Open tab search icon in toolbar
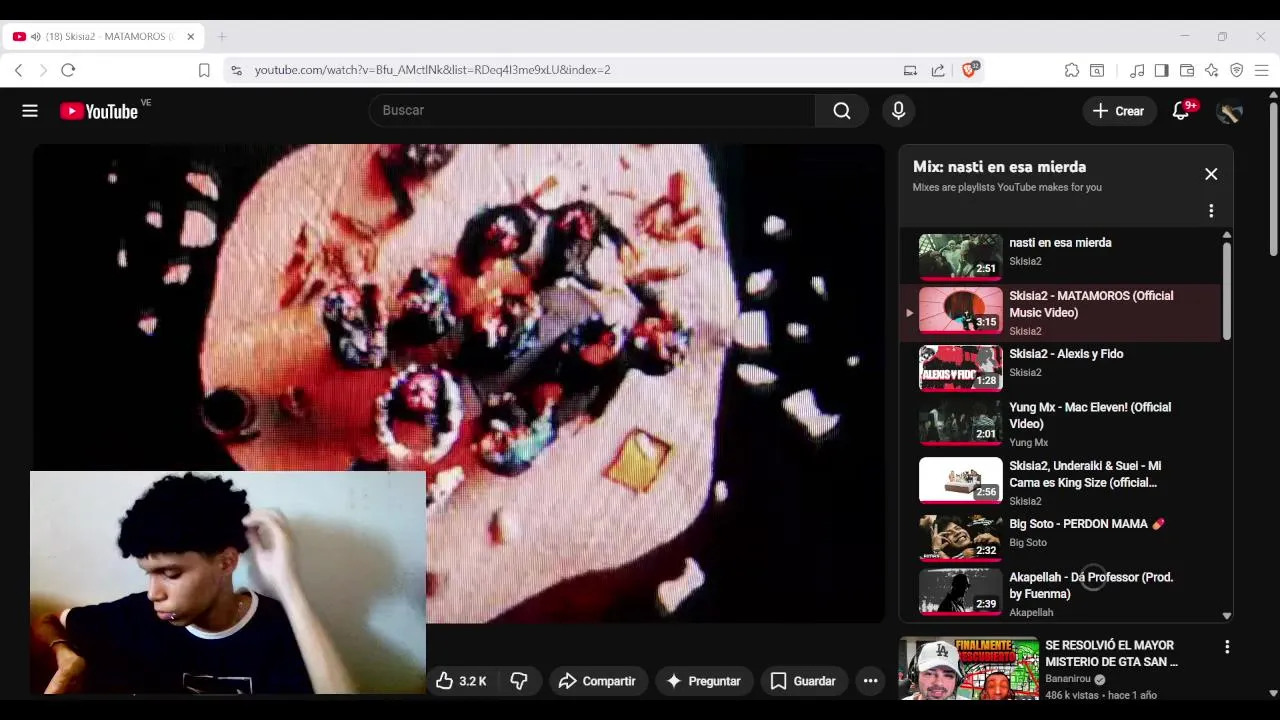Viewport: 1280px width, 720px height. [1097, 70]
